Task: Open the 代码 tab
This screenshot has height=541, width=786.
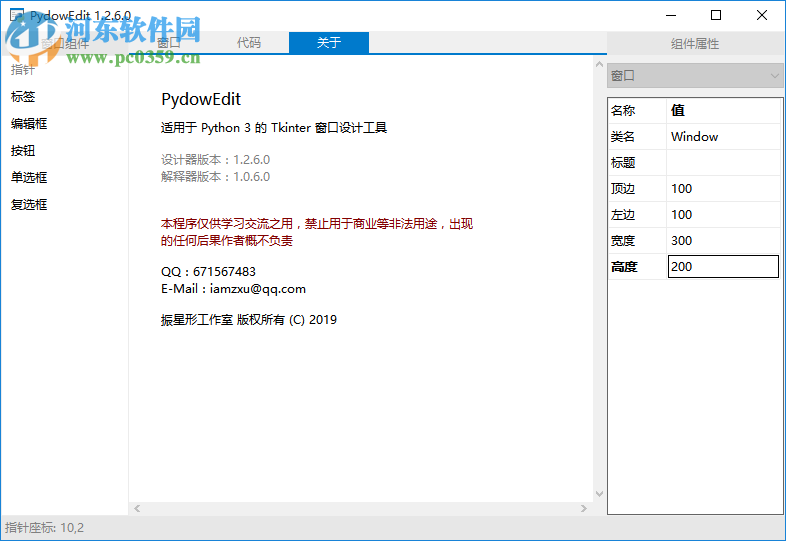Action: (249, 43)
